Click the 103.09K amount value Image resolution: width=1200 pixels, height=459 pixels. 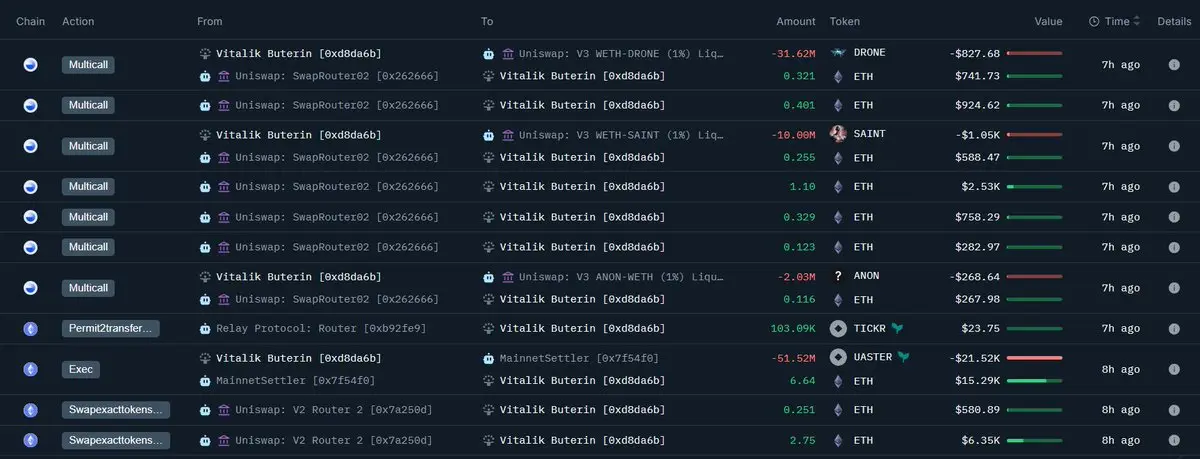coord(794,328)
